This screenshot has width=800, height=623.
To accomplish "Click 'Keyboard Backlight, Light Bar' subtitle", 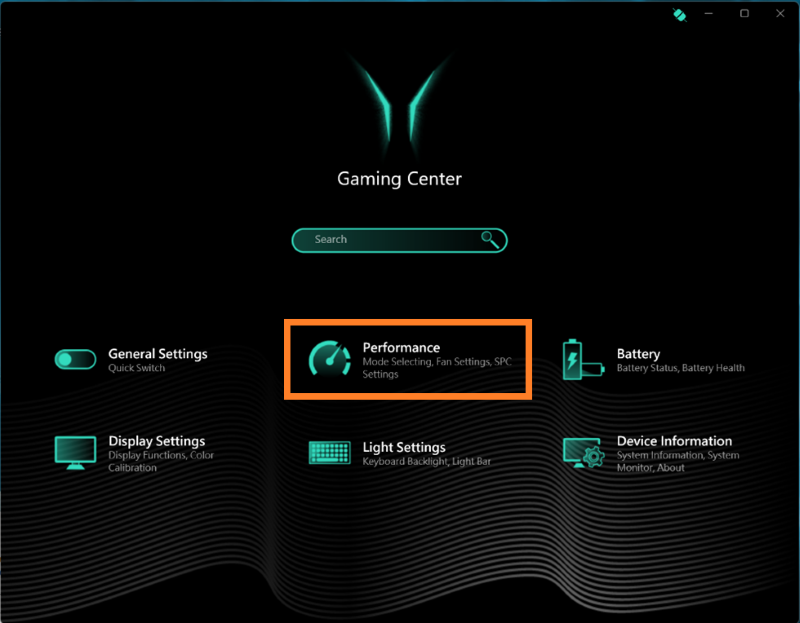I will 427,462.
